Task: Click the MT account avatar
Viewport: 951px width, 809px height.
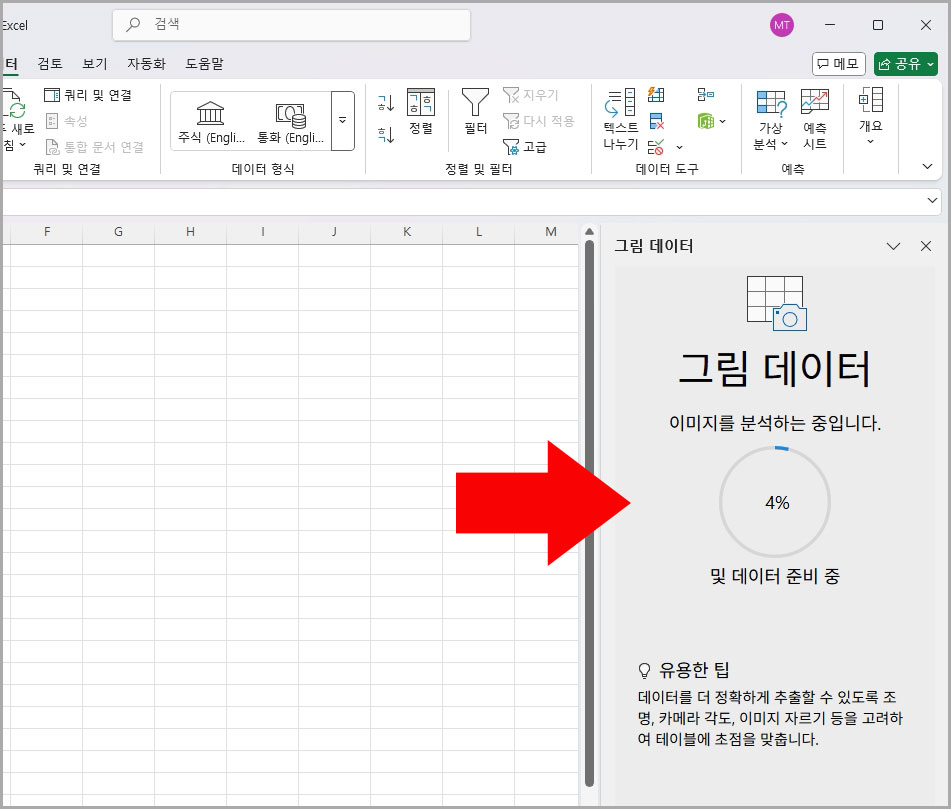Action: click(x=781, y=25)
